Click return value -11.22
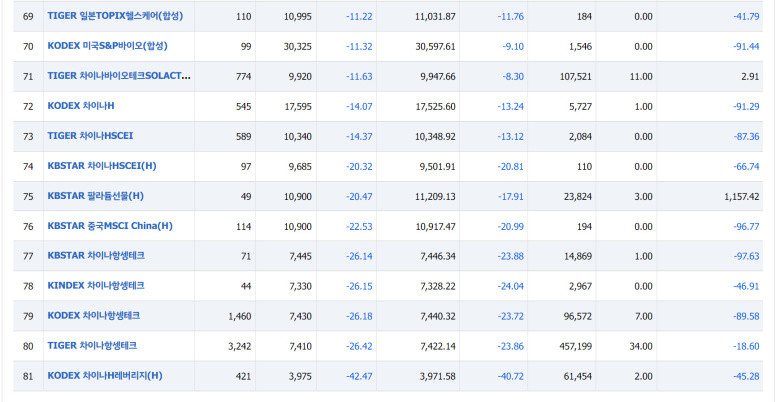Viewport: 780px width, 402px height. pos(359,16)
